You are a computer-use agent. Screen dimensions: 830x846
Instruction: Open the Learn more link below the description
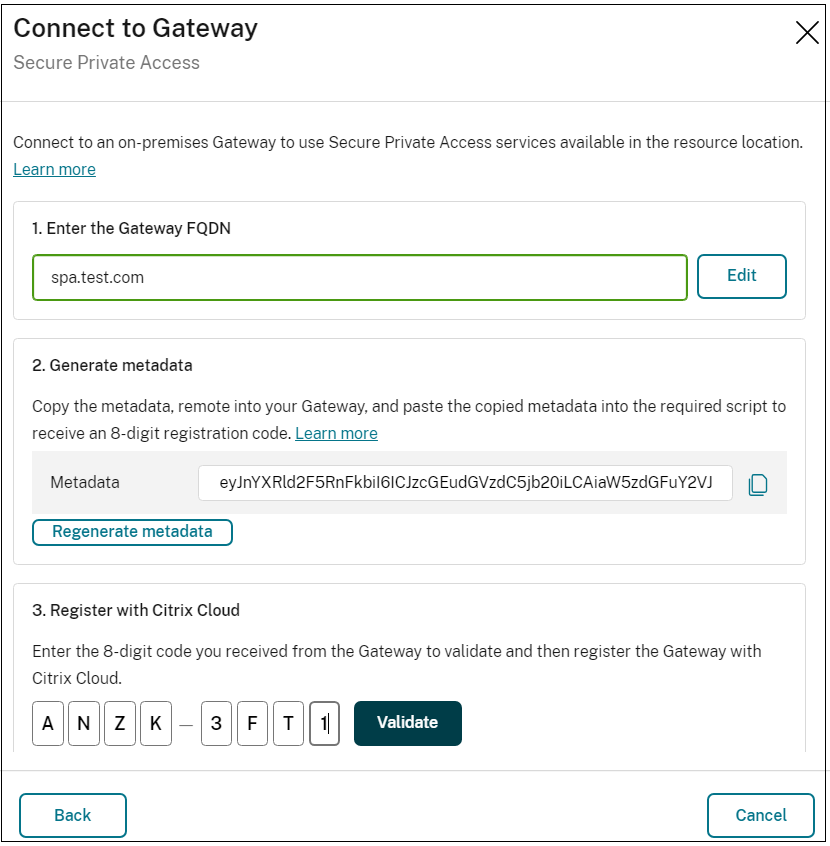point(54,169)
